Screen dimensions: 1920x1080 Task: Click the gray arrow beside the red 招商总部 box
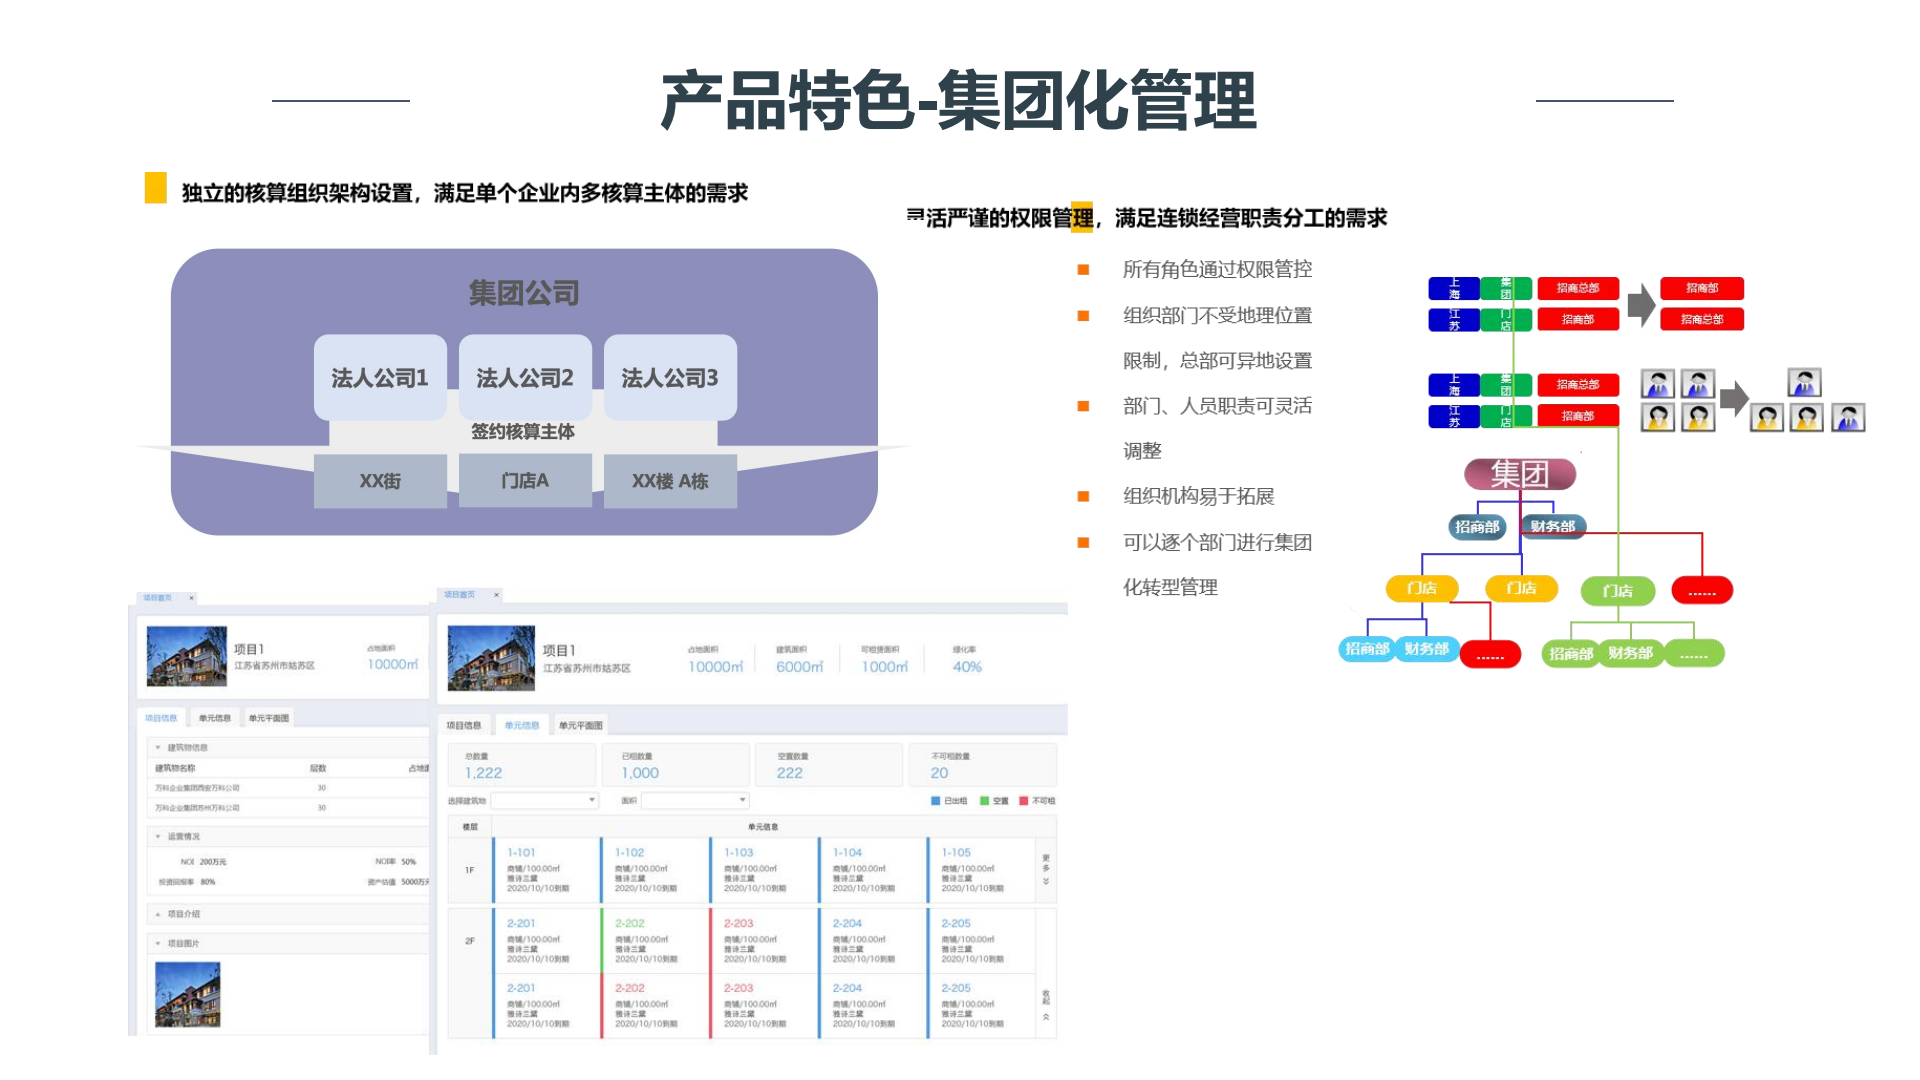(1640, 305)
